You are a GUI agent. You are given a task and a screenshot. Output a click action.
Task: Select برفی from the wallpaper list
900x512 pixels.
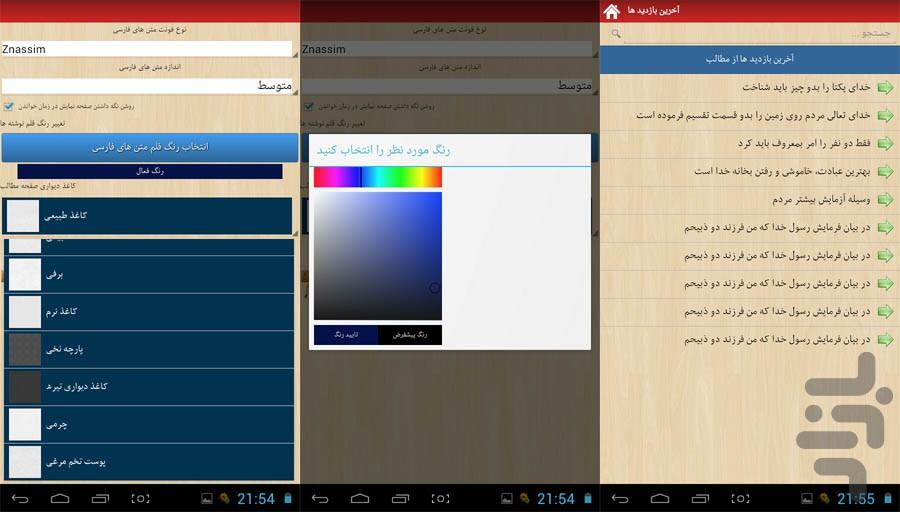pos(150,273)
